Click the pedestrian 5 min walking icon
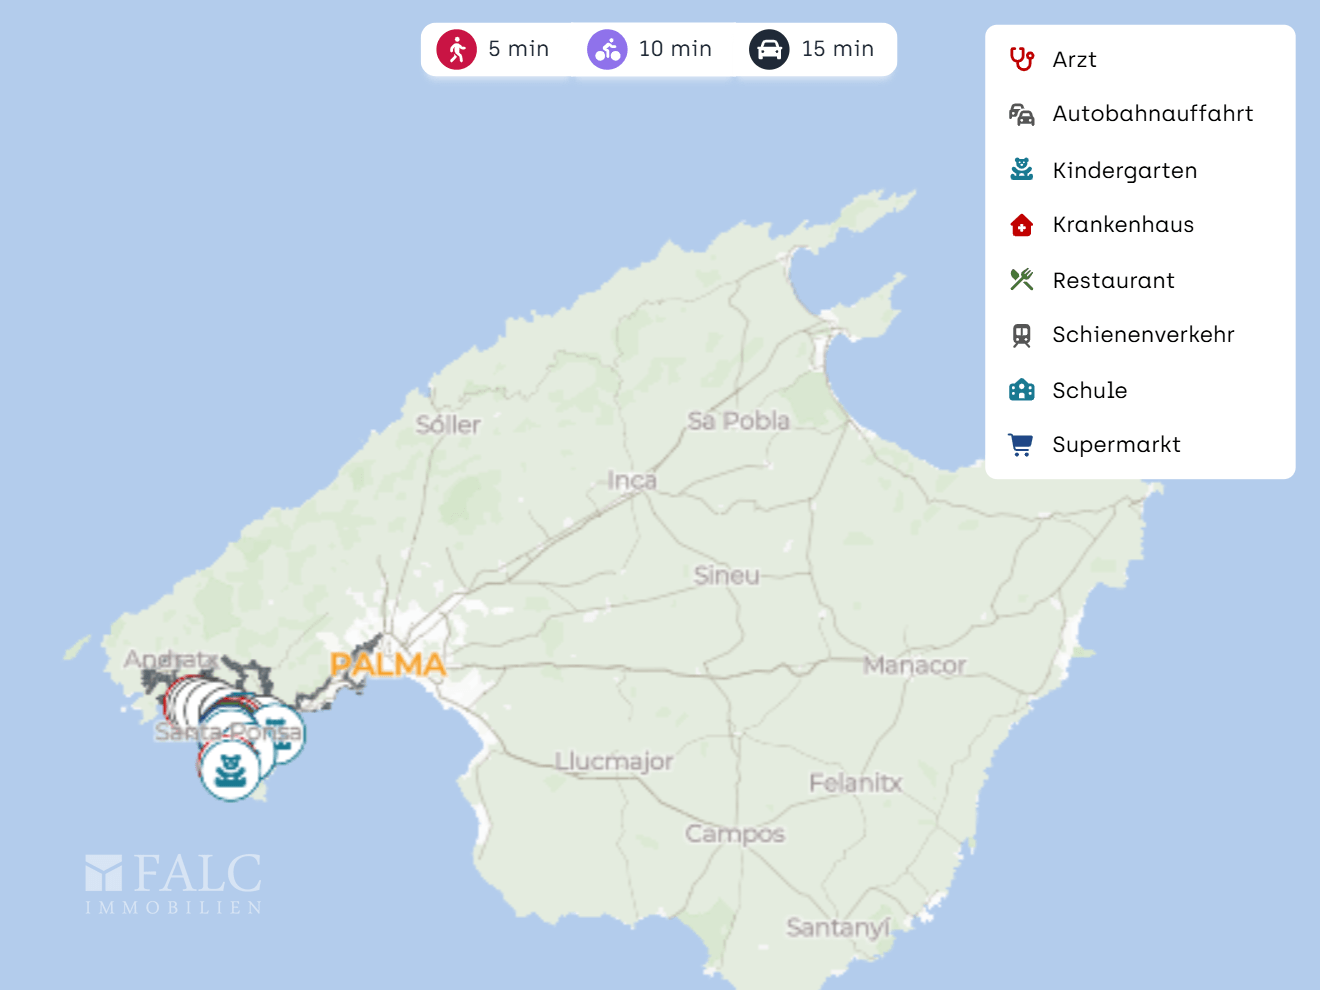 [x=457, y=49]
